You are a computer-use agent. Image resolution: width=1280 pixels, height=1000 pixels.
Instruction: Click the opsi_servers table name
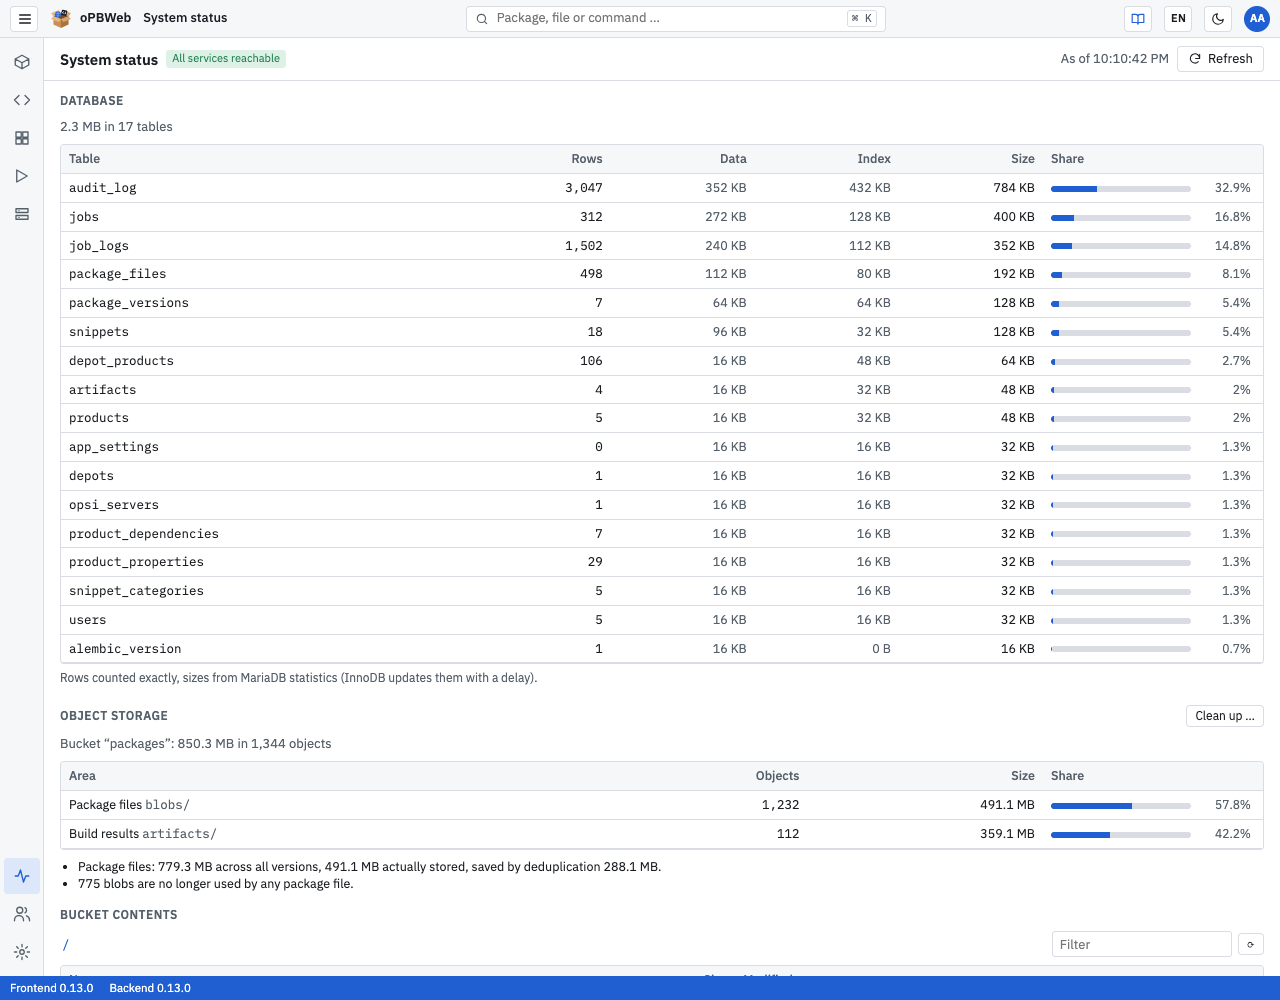[x=114, y=505]
